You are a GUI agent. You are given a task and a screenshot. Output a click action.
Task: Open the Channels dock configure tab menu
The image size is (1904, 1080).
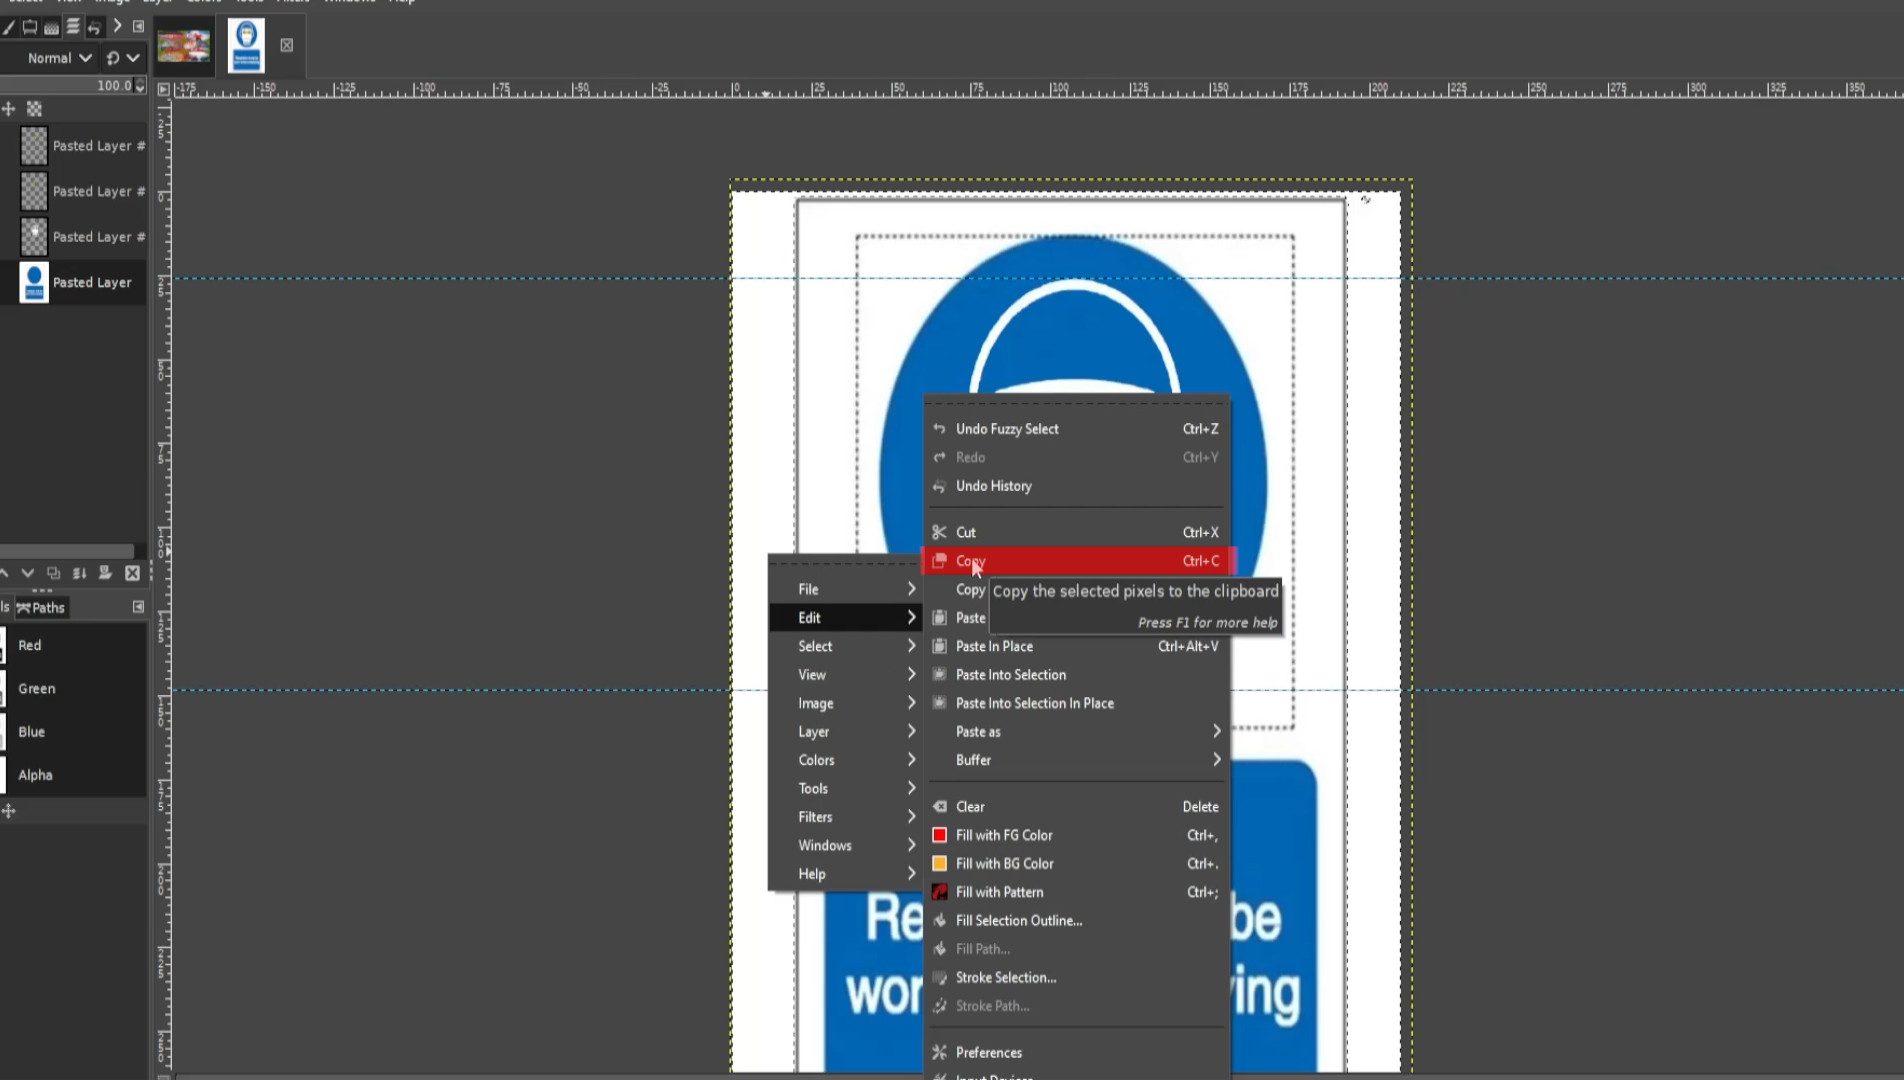(138, 607)
